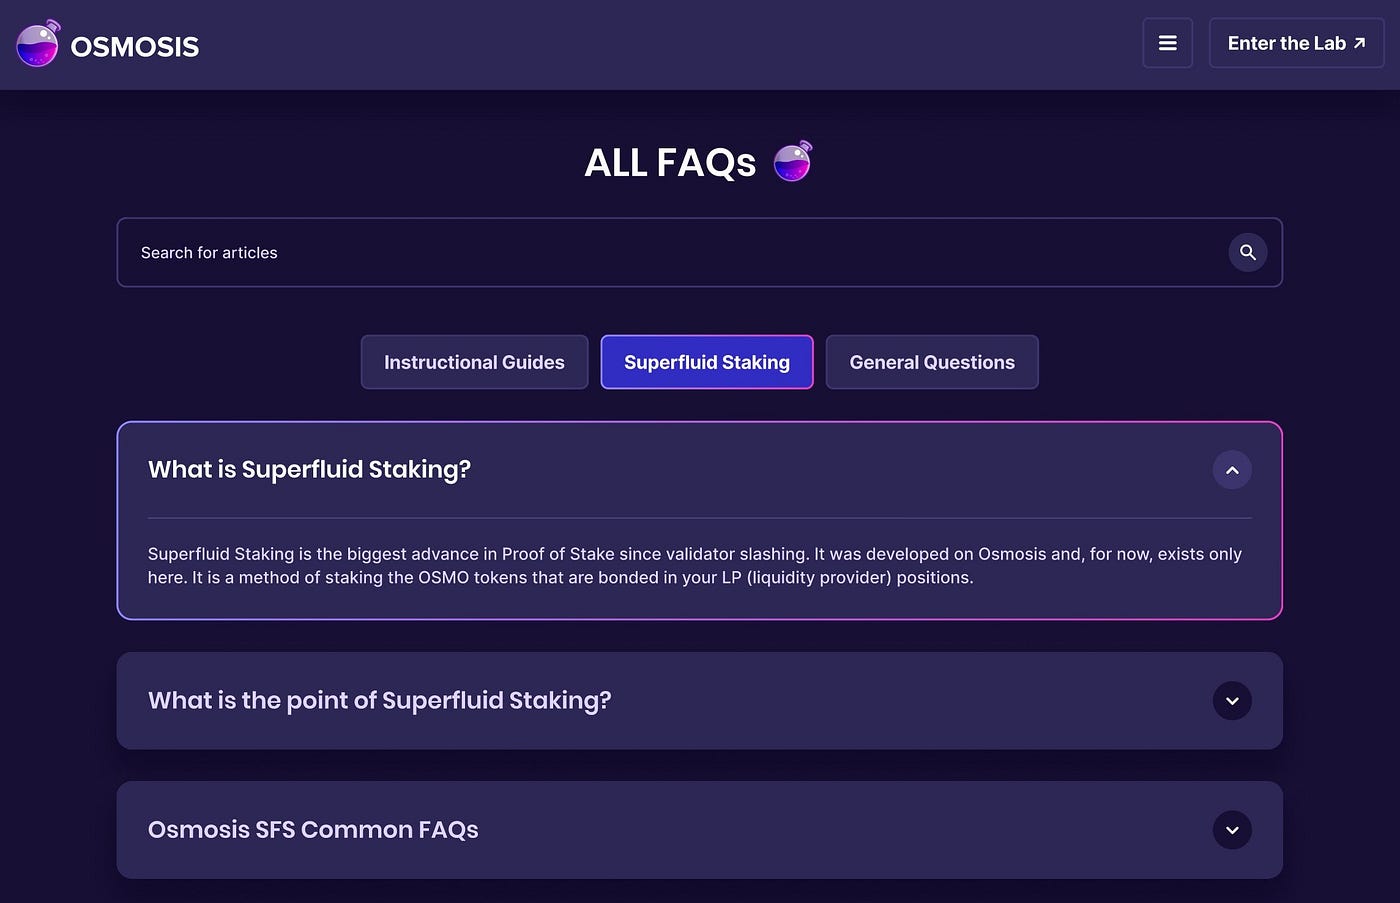Click the arrow icon in Enter the Lab
This screenshot has height=903, width=1400.
tap(1359, 43)
